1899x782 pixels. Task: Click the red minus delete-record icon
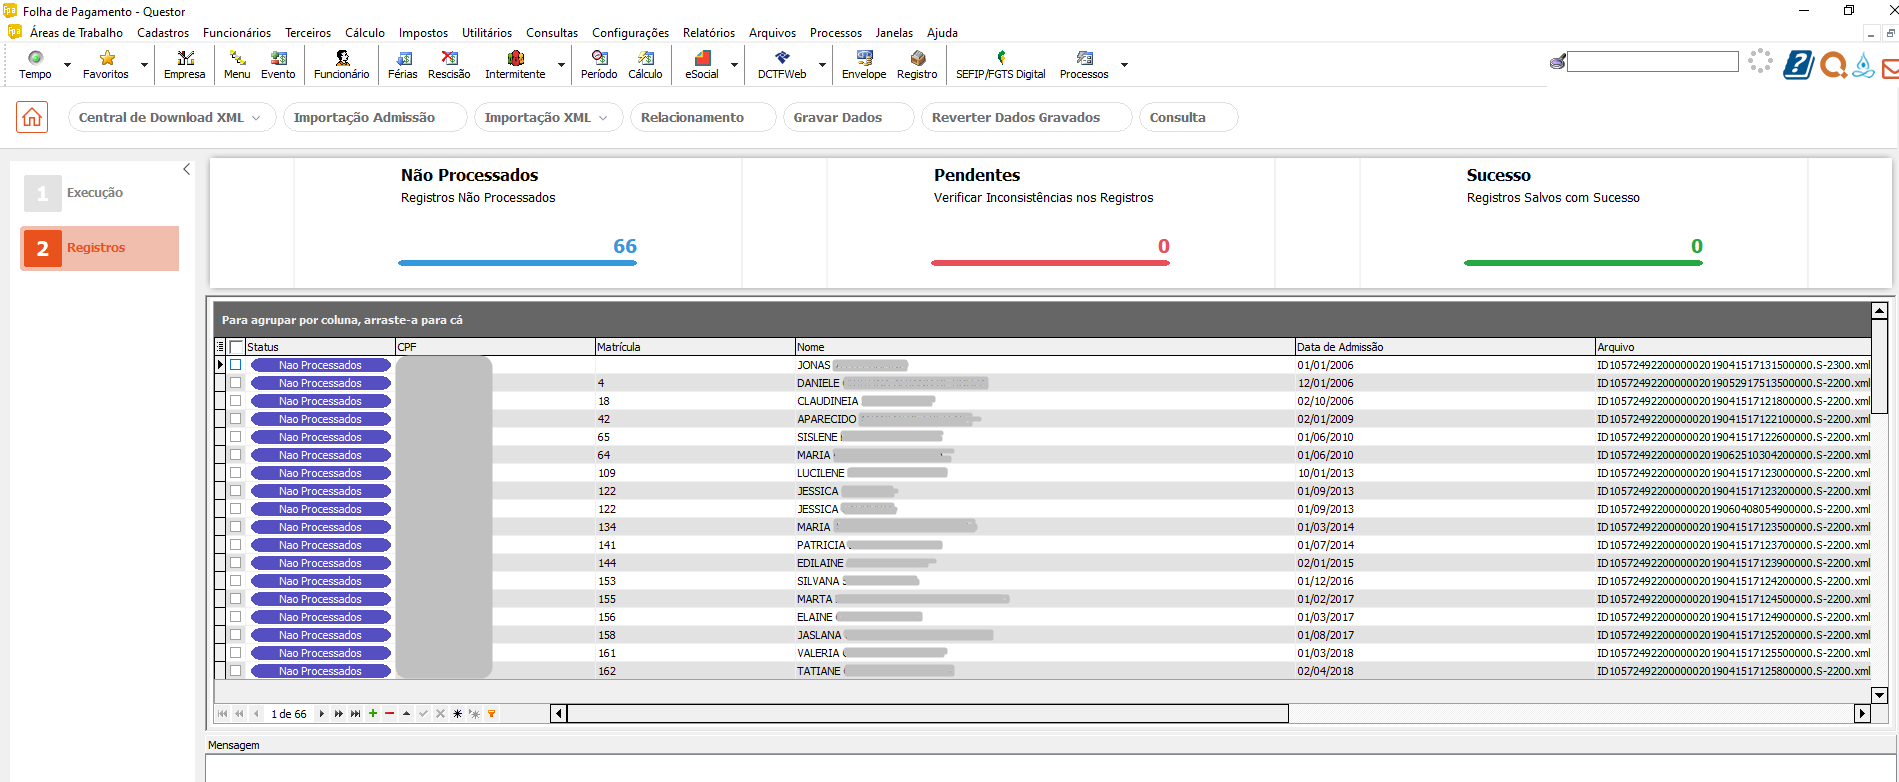coord(390,714)
